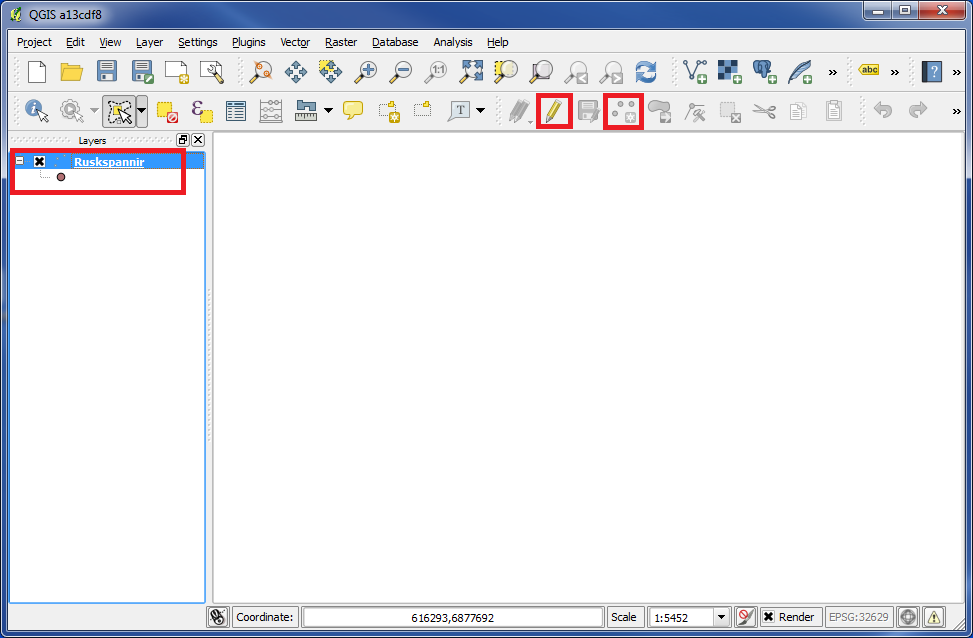Screen dimensions: 973x638
Task: Close the Layers panel
Action: 198,140
